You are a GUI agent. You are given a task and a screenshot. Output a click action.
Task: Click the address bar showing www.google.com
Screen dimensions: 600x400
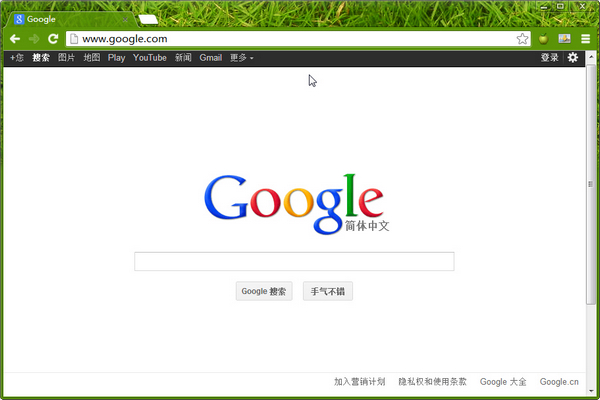pos(298,39)
